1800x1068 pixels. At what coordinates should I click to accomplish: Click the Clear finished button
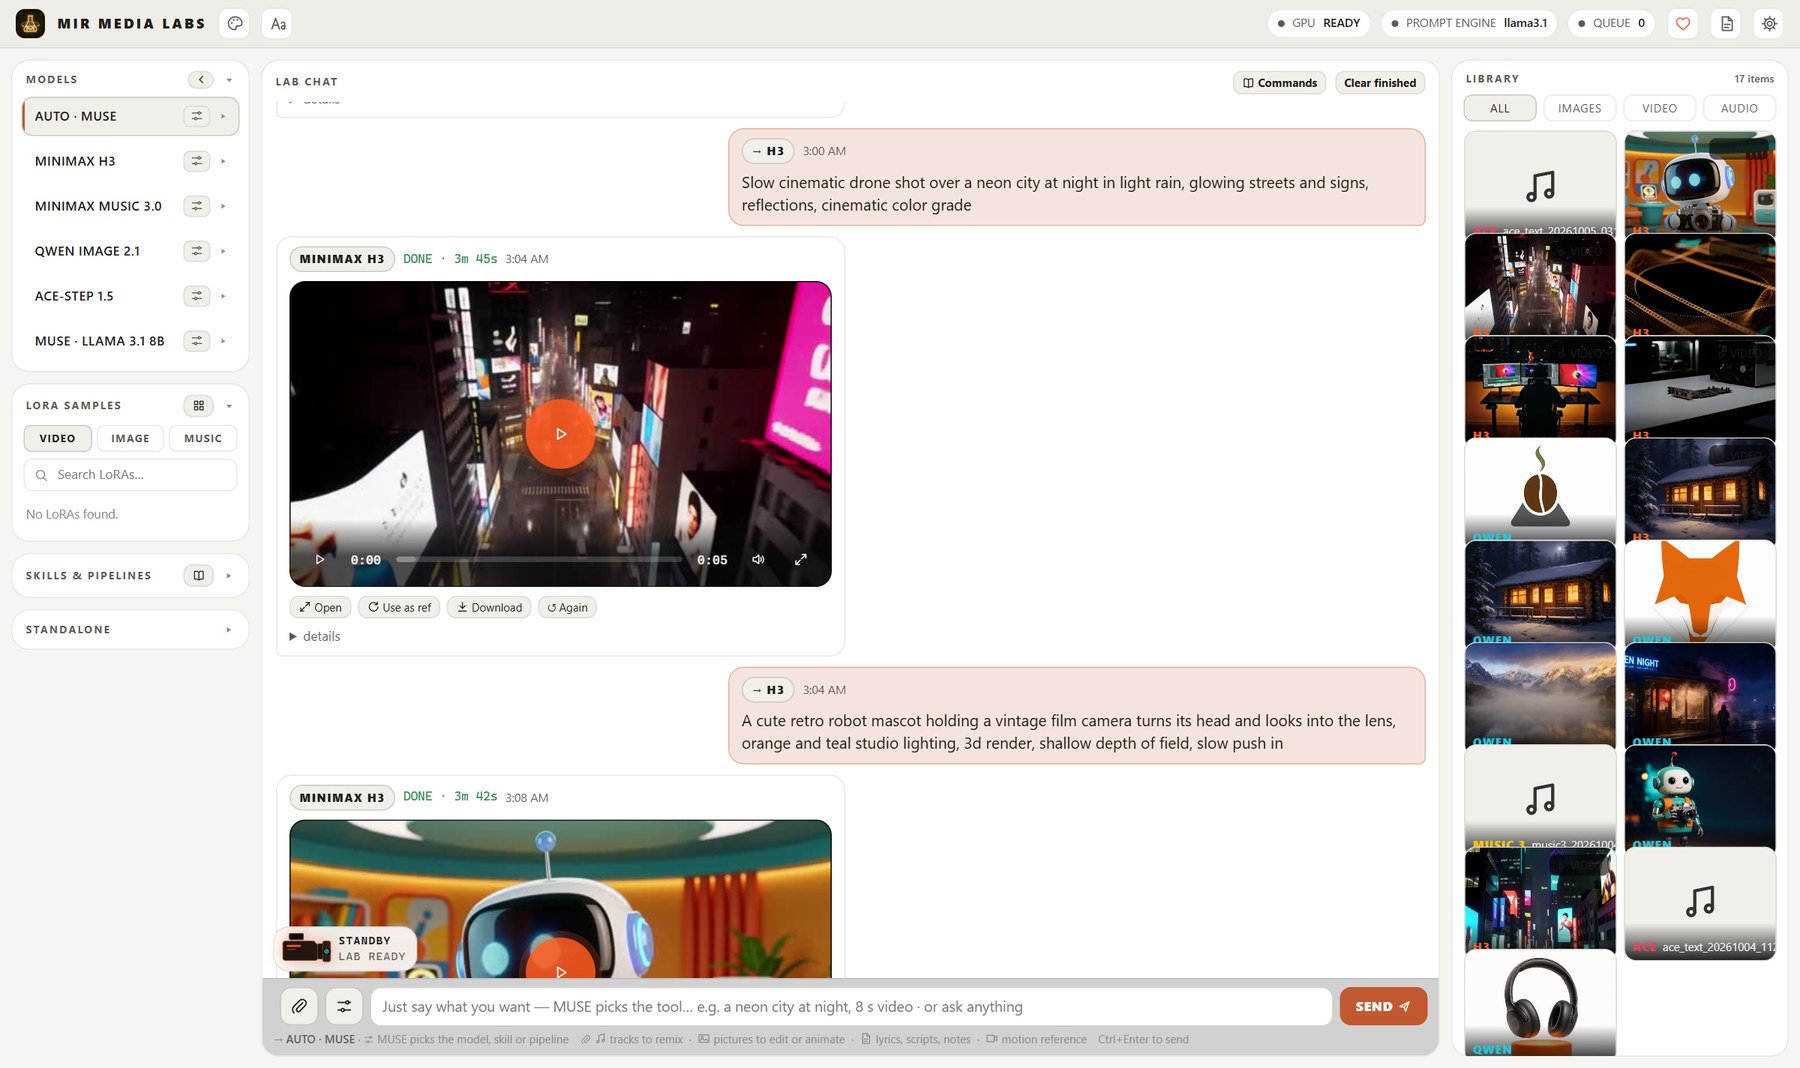tap(1380, 83)
